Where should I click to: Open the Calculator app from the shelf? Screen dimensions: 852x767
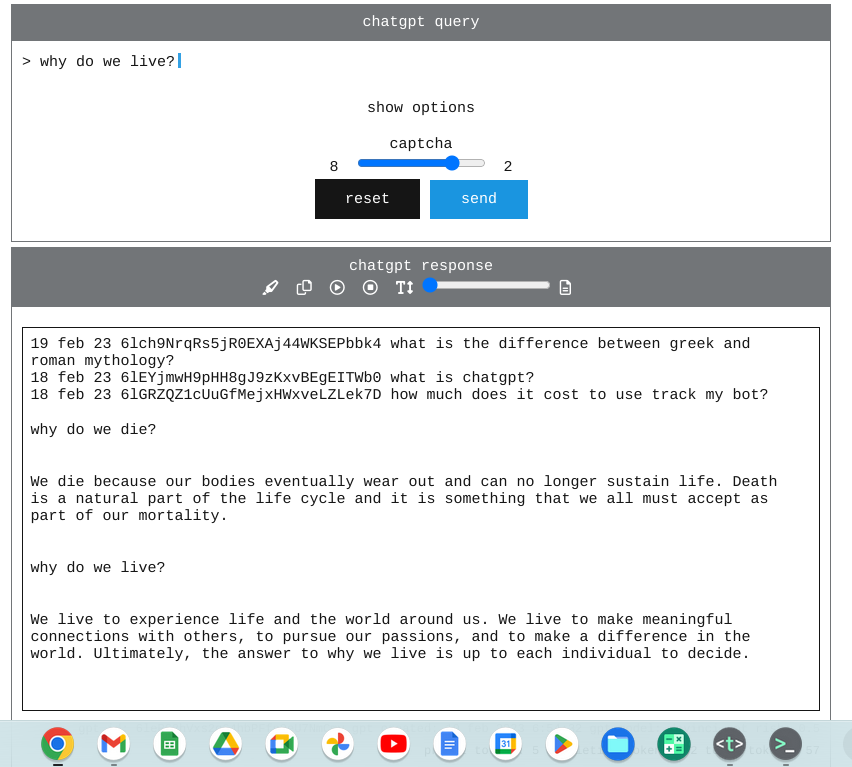(674, 744)
